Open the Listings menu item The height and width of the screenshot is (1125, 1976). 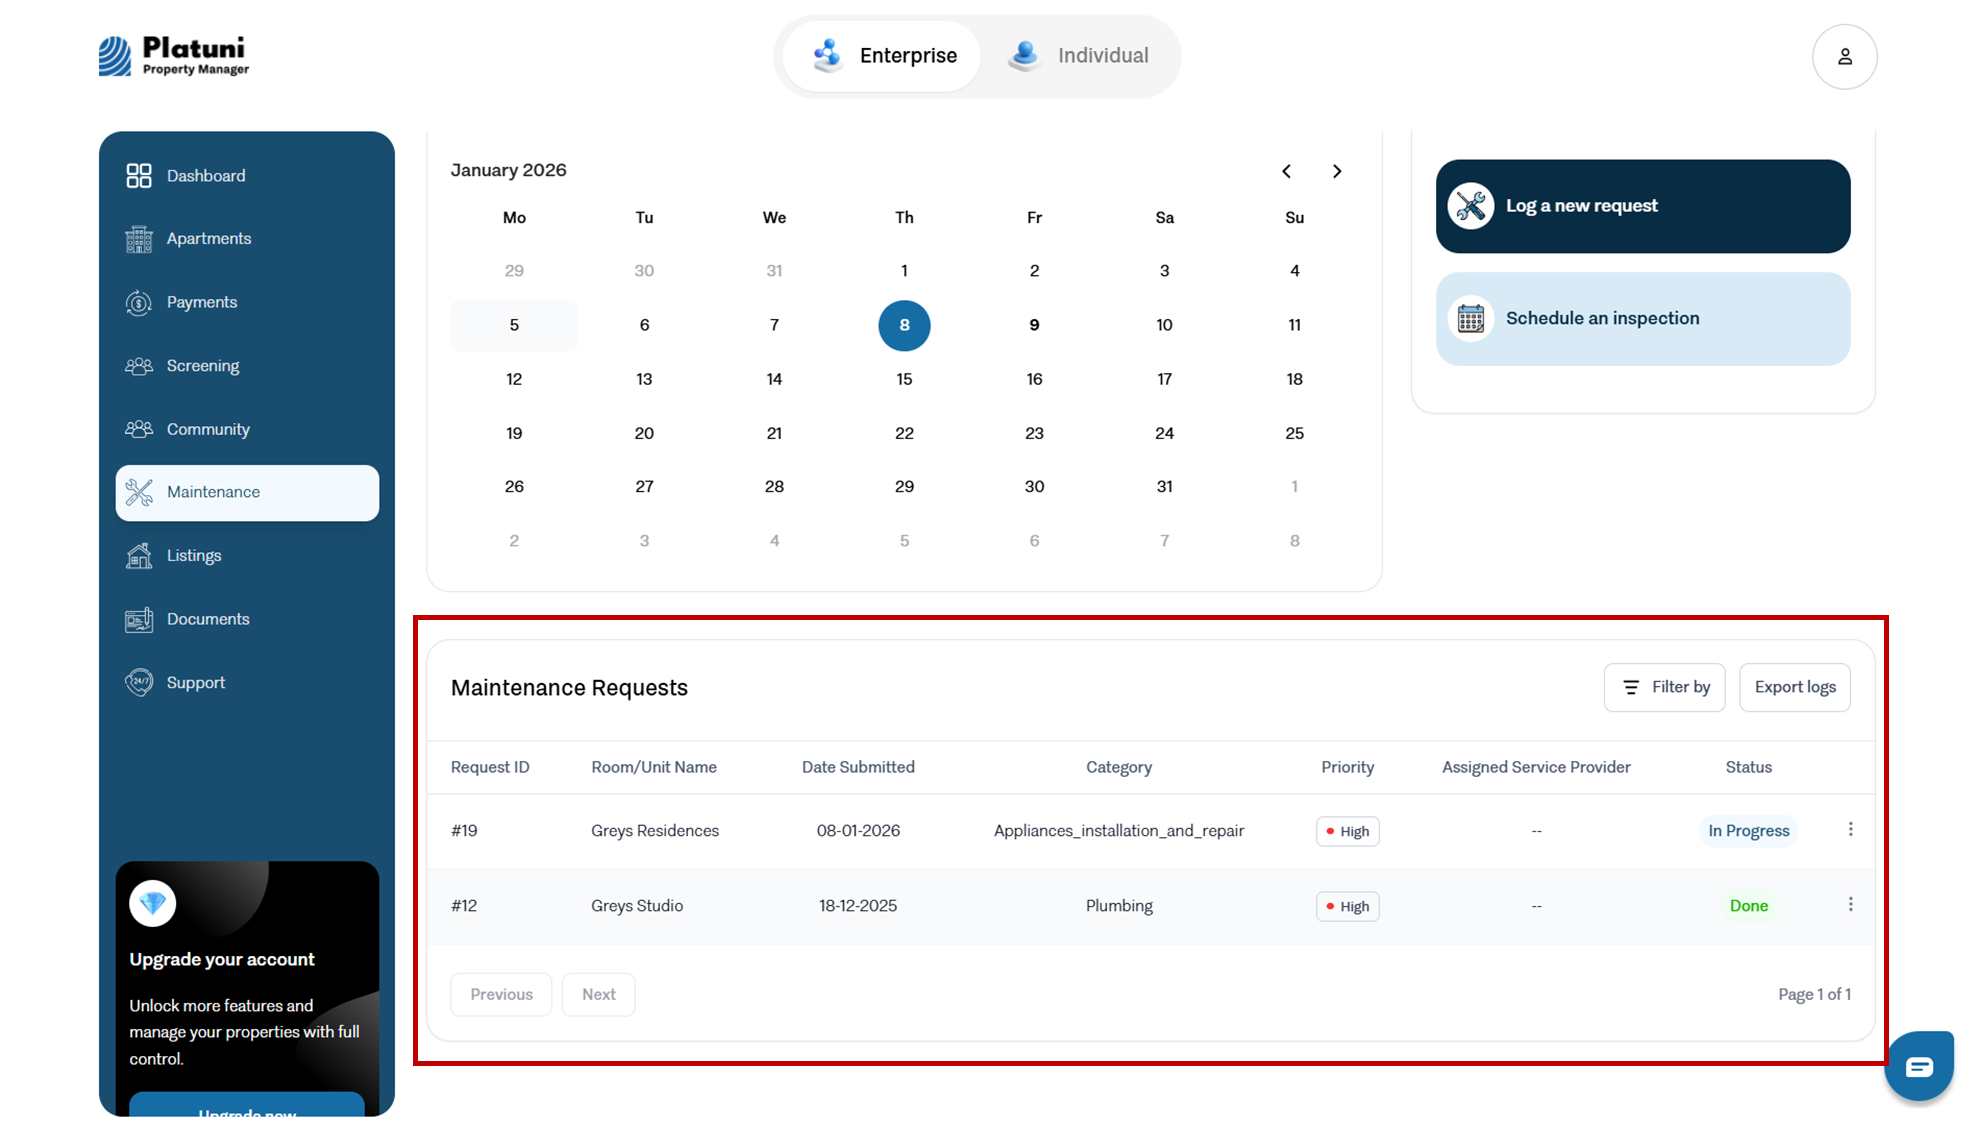coord(247,556)
